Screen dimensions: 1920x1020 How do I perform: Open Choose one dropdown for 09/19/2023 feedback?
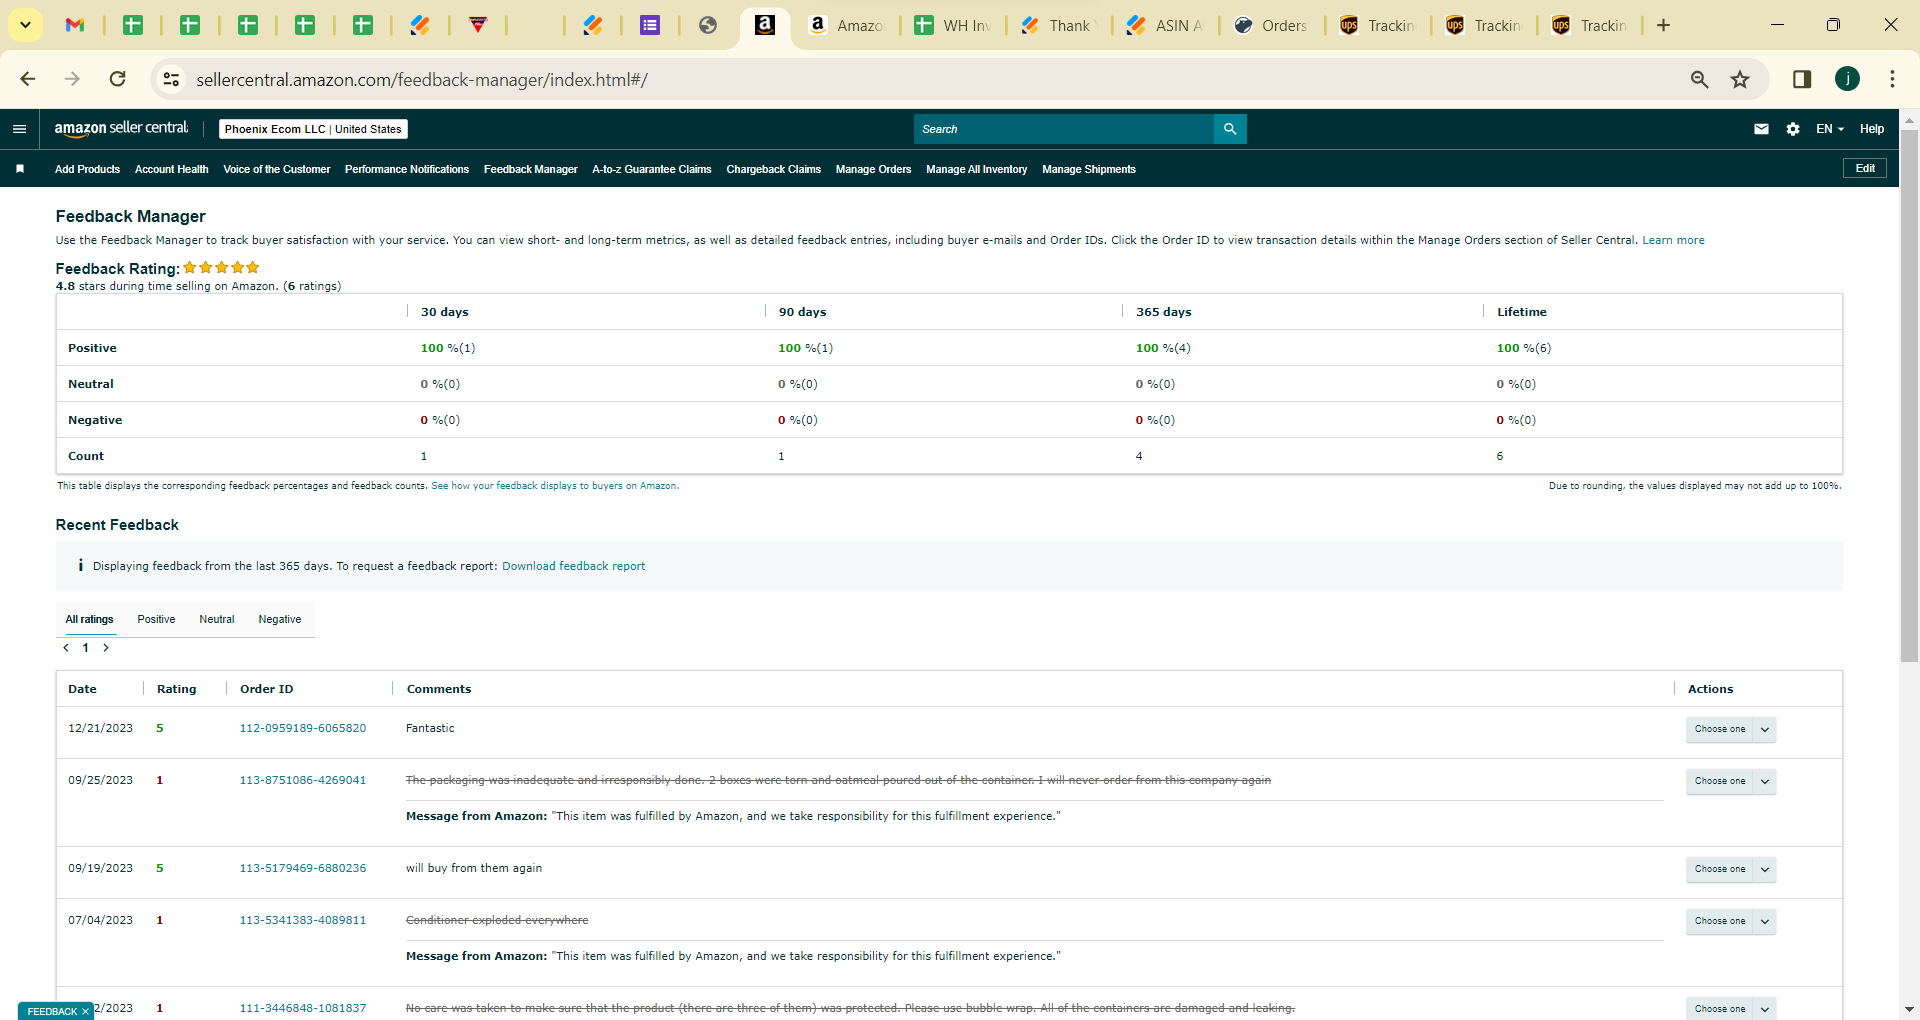coord(1730,869)
